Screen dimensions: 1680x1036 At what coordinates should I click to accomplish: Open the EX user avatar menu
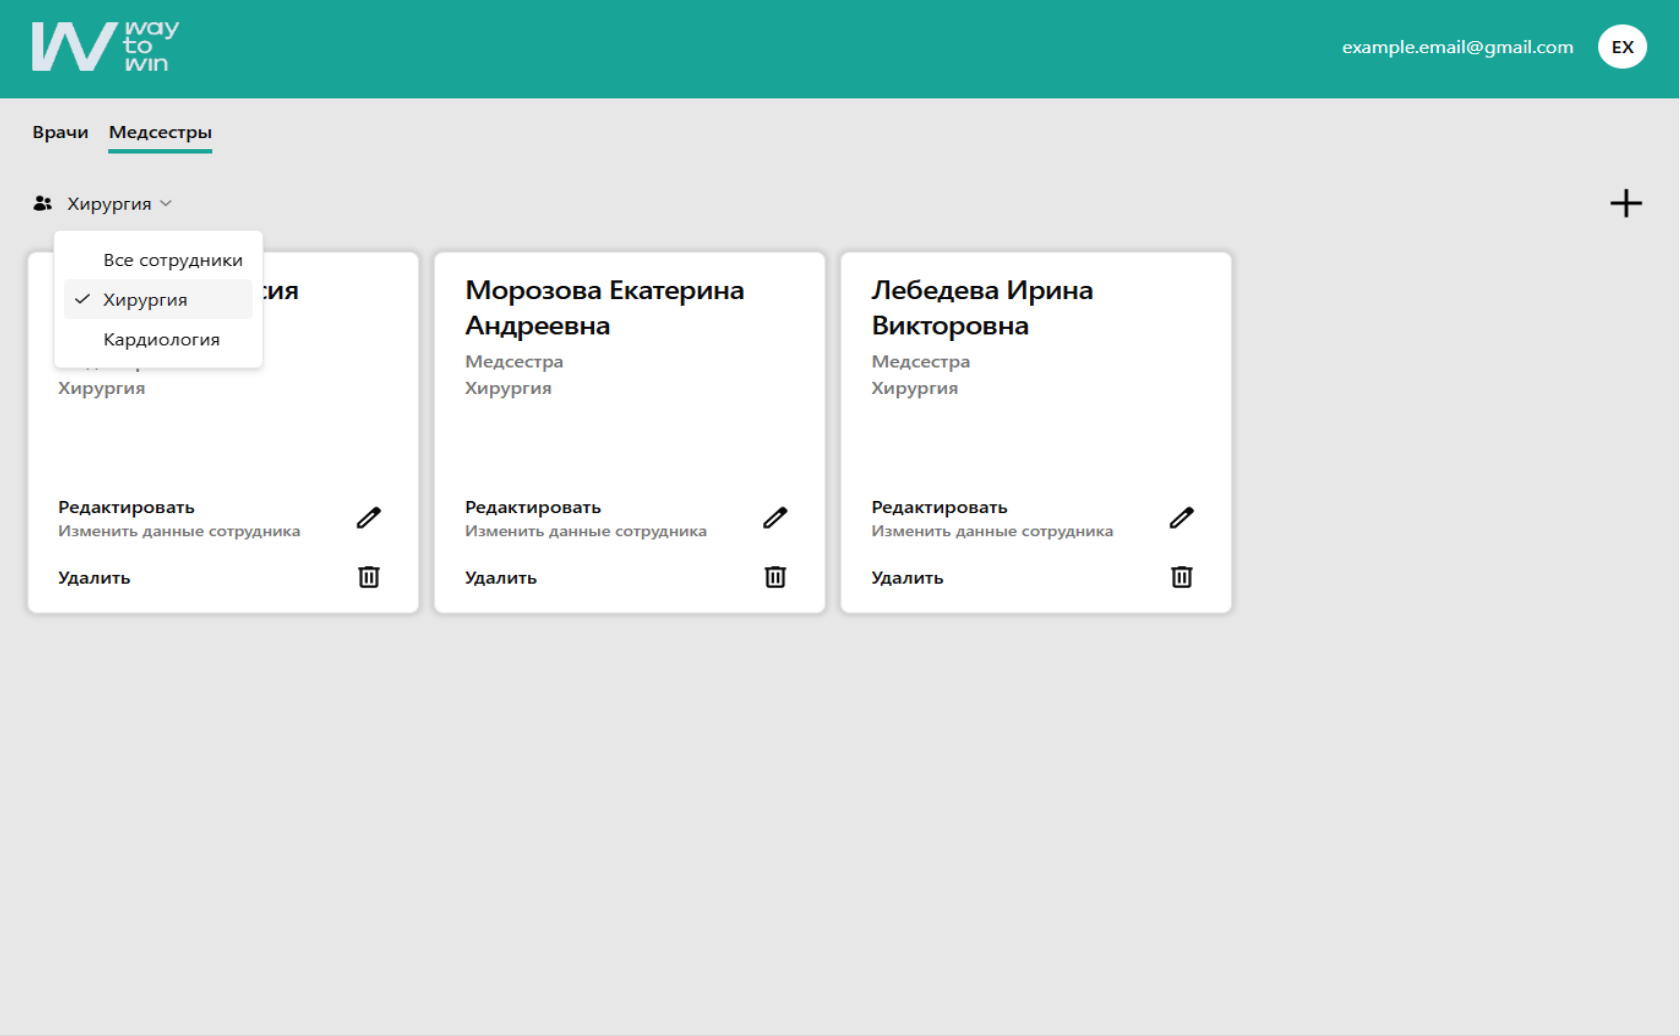[x=1622, y=47]
